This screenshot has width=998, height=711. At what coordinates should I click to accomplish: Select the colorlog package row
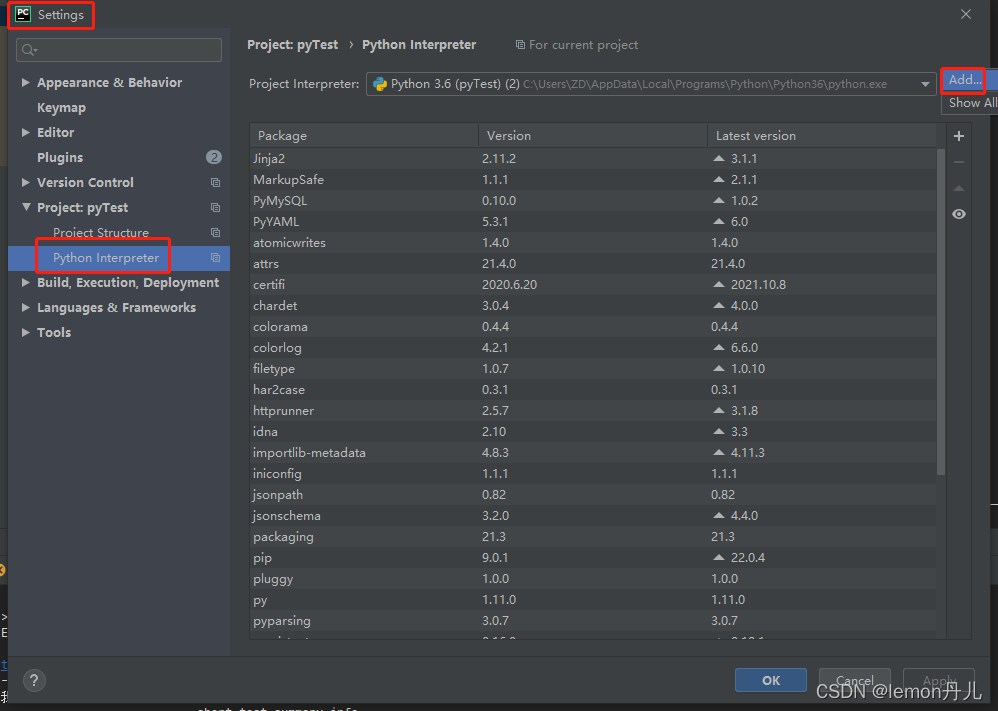593,348
